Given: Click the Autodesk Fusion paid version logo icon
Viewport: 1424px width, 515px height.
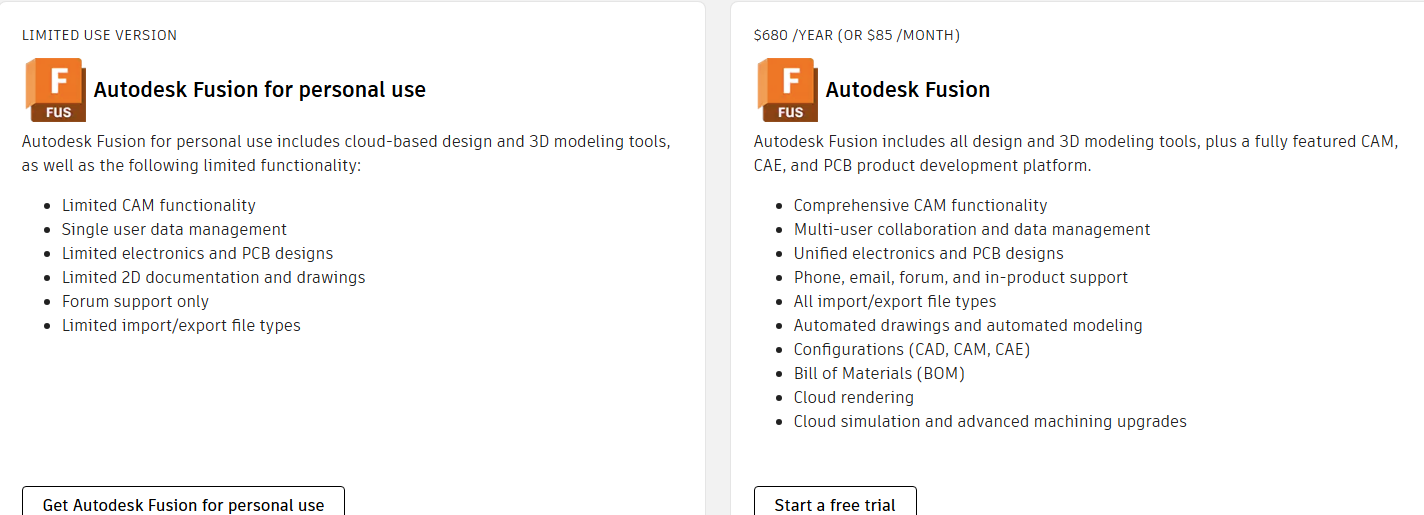Looking at the screenshot, I should 787,90.
